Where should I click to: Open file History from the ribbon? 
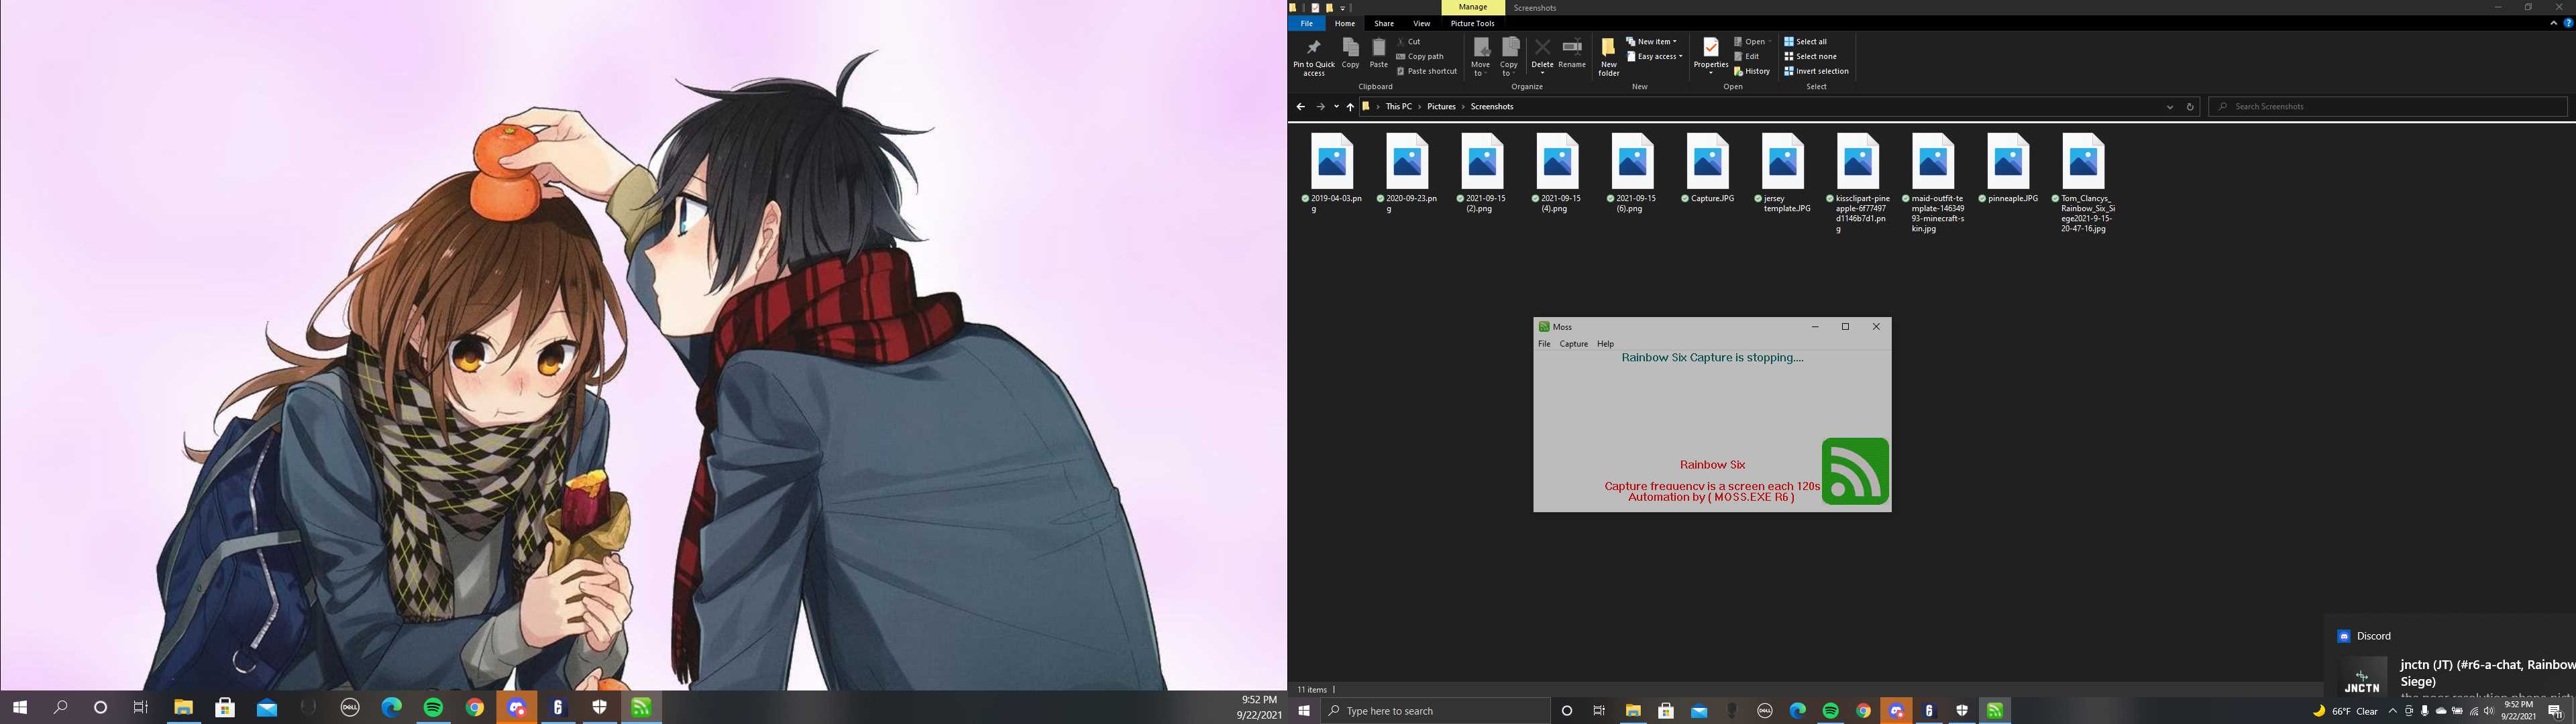1752,71
